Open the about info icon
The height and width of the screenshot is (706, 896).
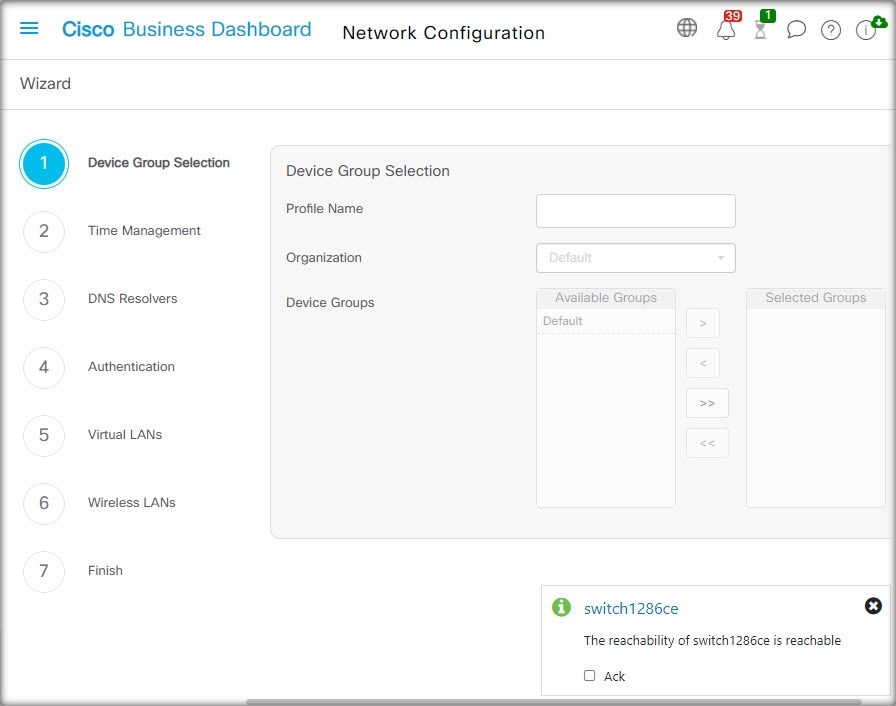866,30
